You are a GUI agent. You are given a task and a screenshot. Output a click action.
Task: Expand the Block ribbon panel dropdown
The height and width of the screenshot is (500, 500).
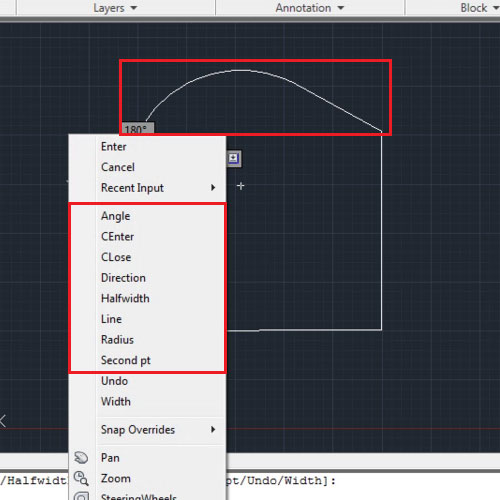click(x=479, y=8)
